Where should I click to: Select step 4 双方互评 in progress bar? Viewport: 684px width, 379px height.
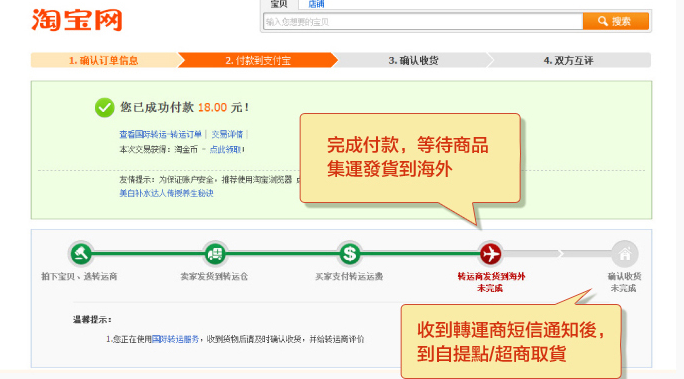(568, 60)
